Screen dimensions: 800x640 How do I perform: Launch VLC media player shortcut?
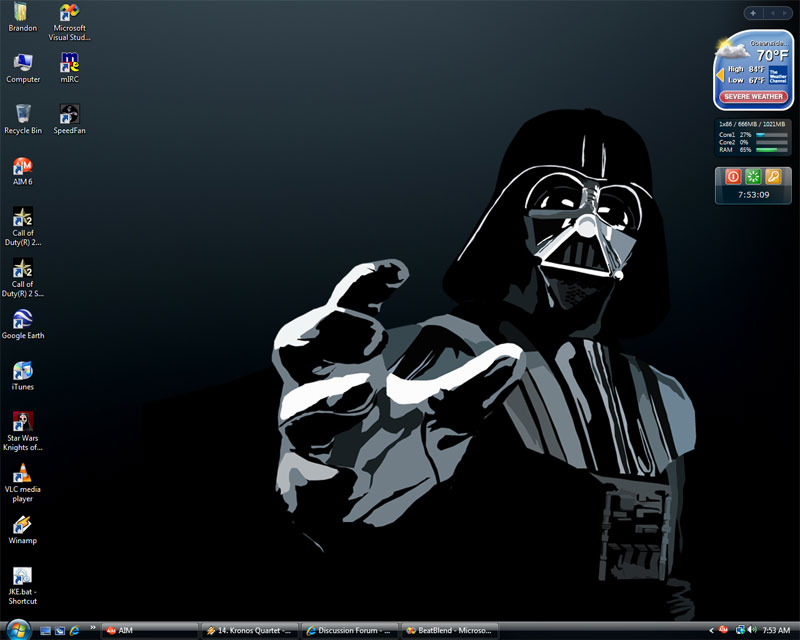(x=22, y=483)
